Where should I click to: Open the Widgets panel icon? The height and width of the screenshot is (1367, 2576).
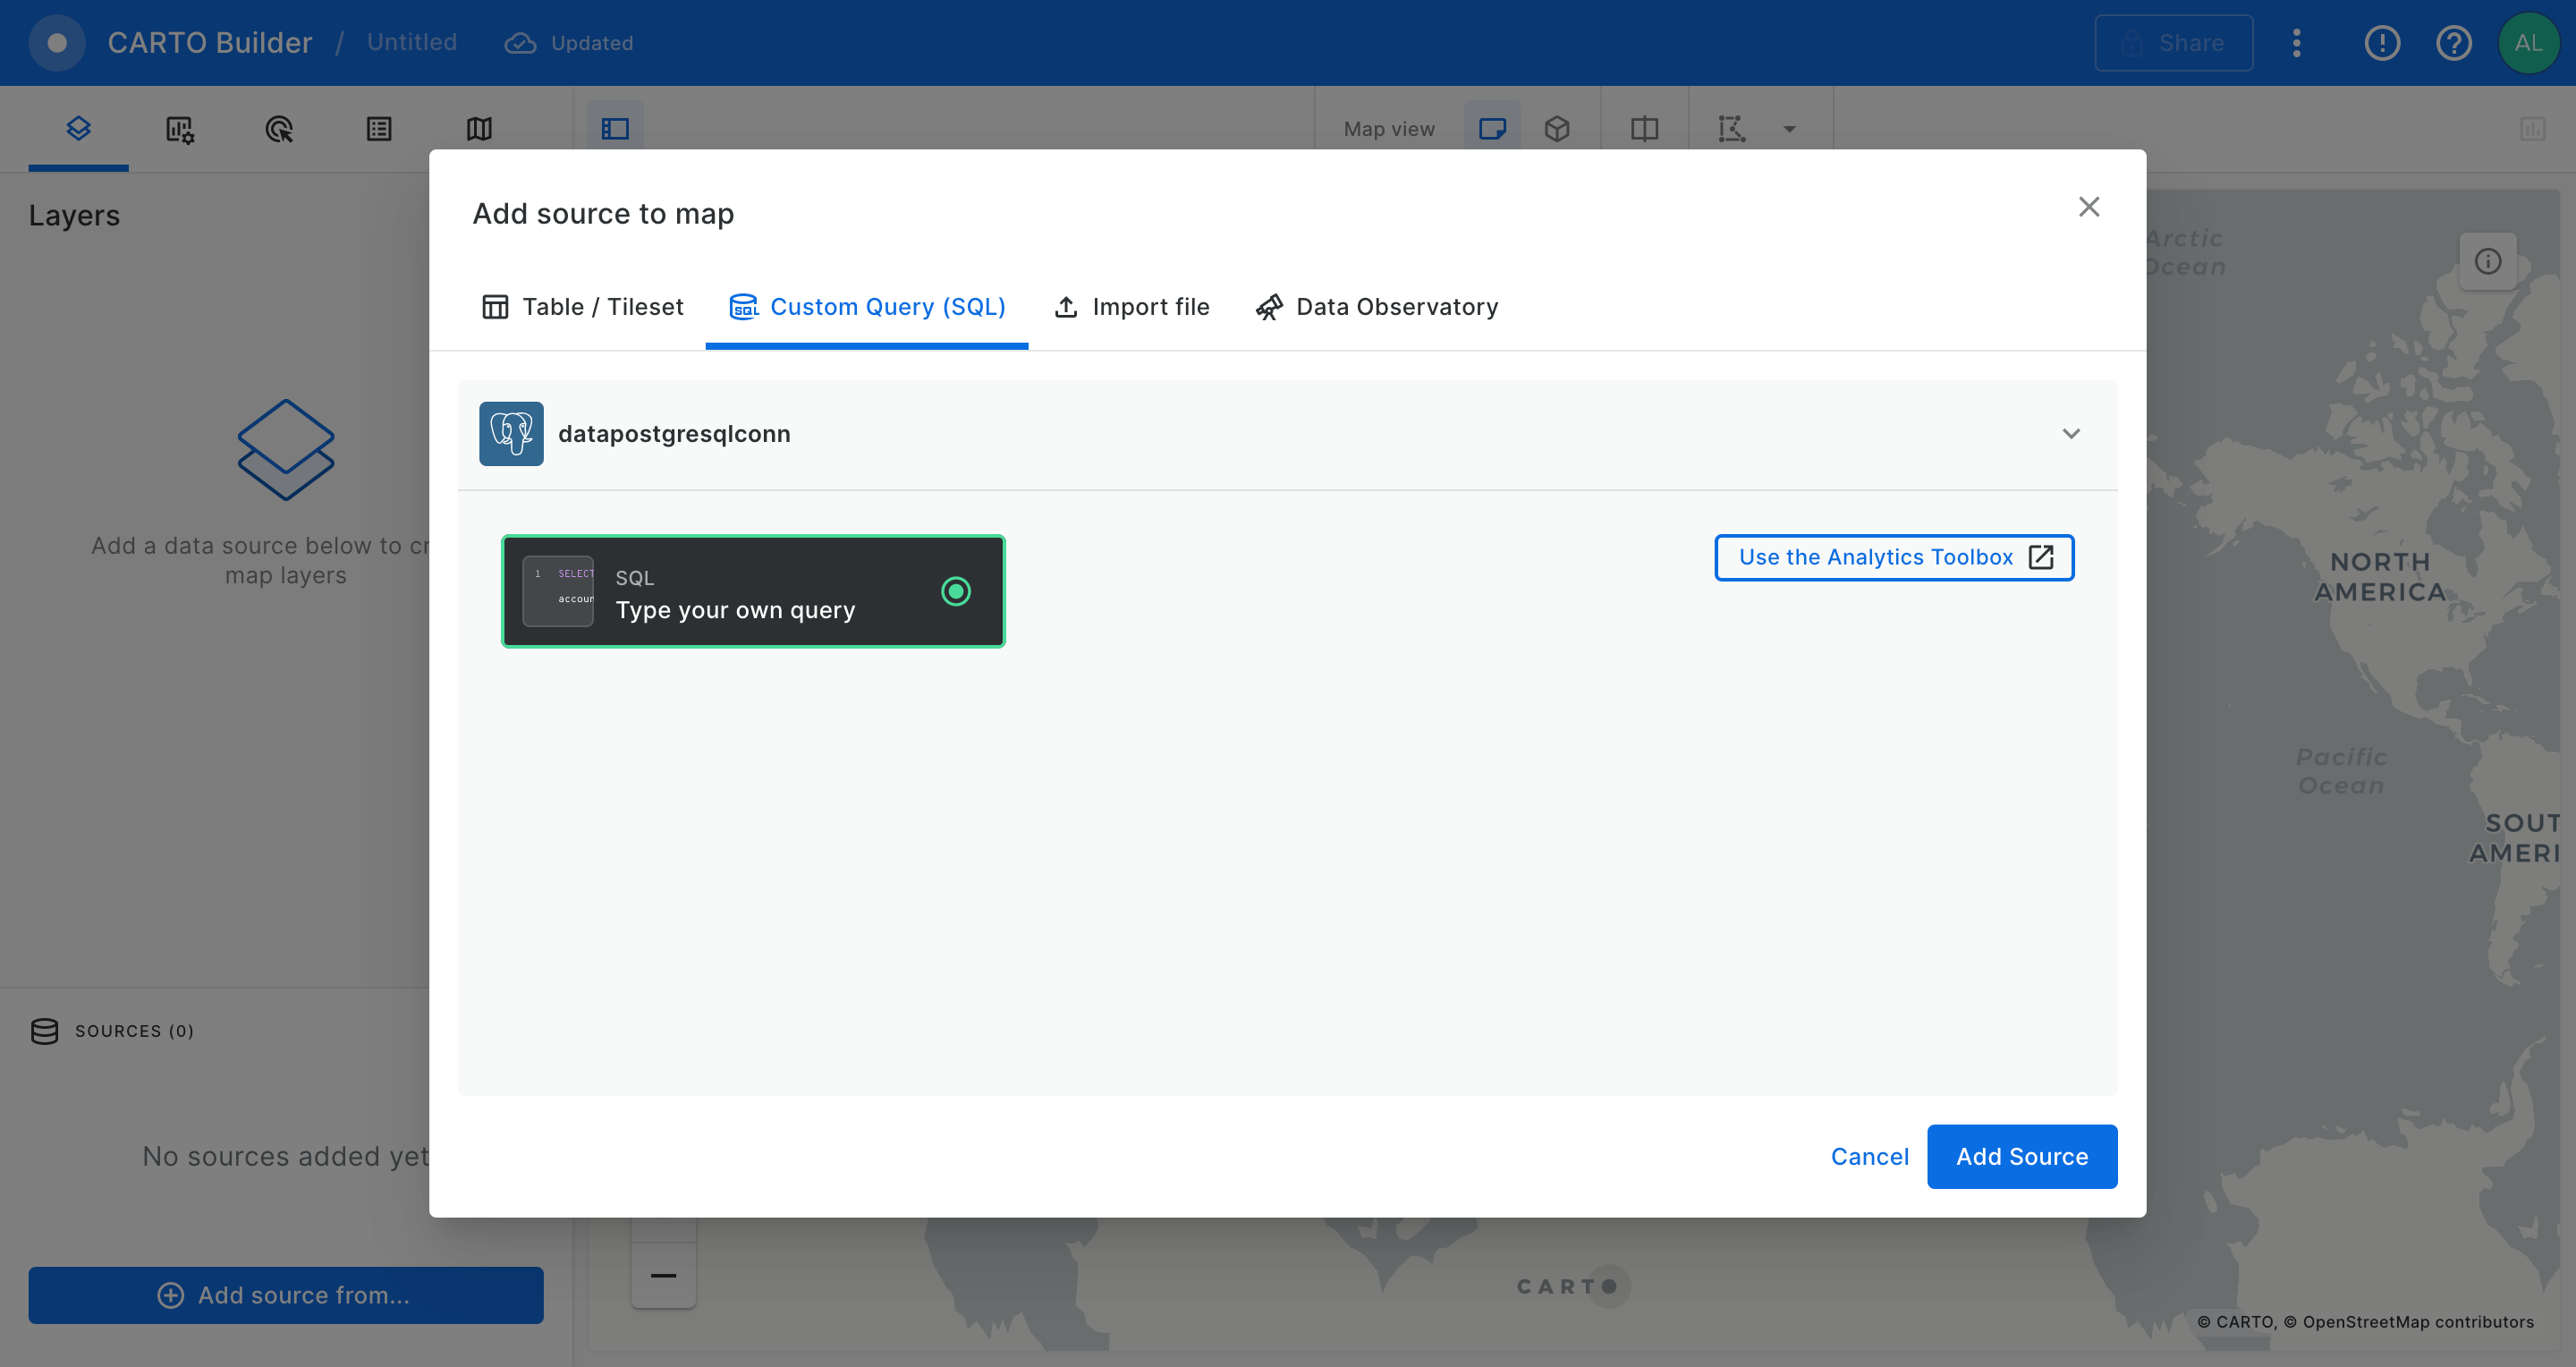pos(179,129)
